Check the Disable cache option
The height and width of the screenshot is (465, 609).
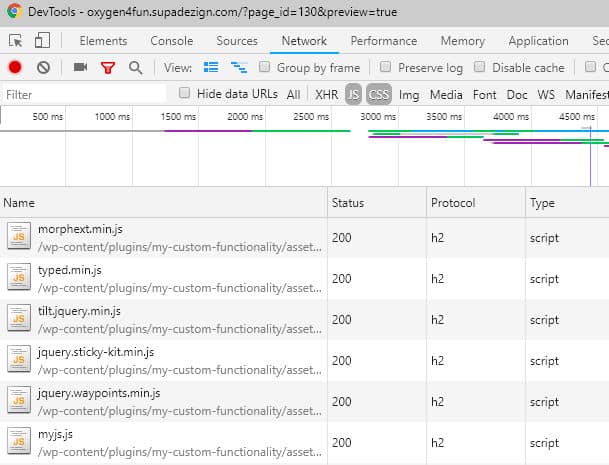480,67
